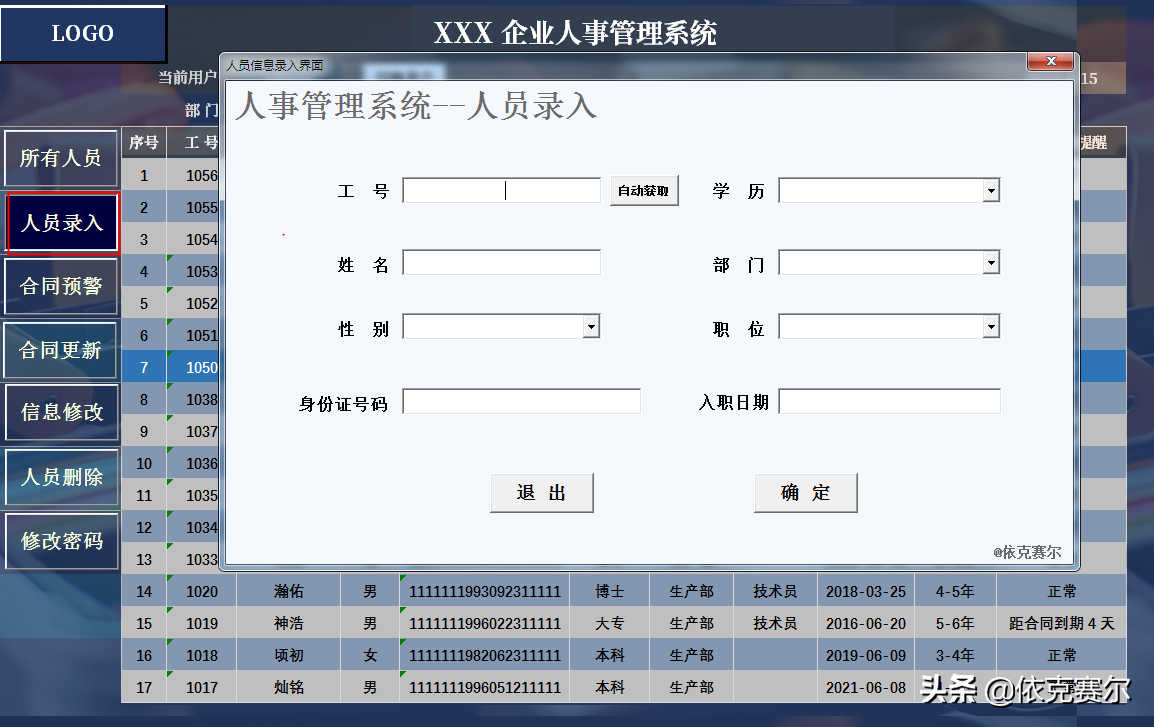The image size is (1154, 727).
Task: Click date cell 2018-03-25
Action: click(866, 592)
